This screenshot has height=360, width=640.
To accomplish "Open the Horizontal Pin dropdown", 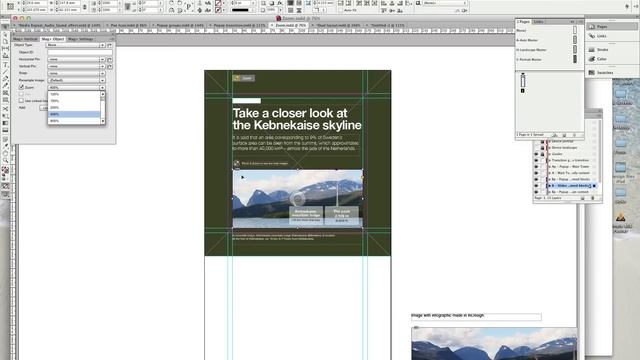I will coord(76,59).
